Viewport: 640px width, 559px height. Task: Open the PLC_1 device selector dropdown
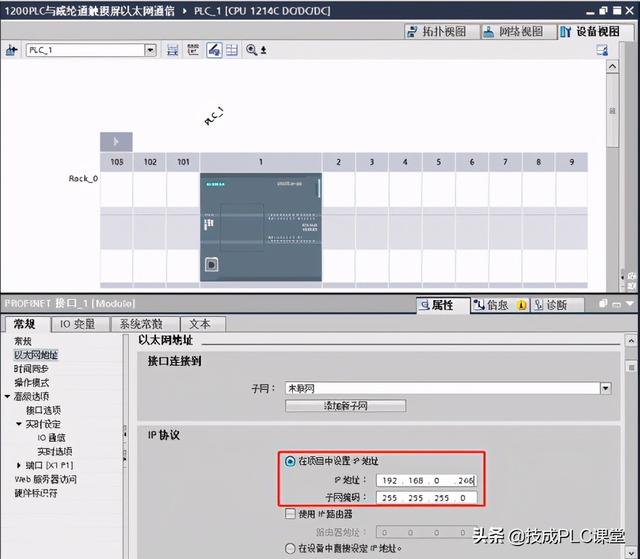(151, 50)
